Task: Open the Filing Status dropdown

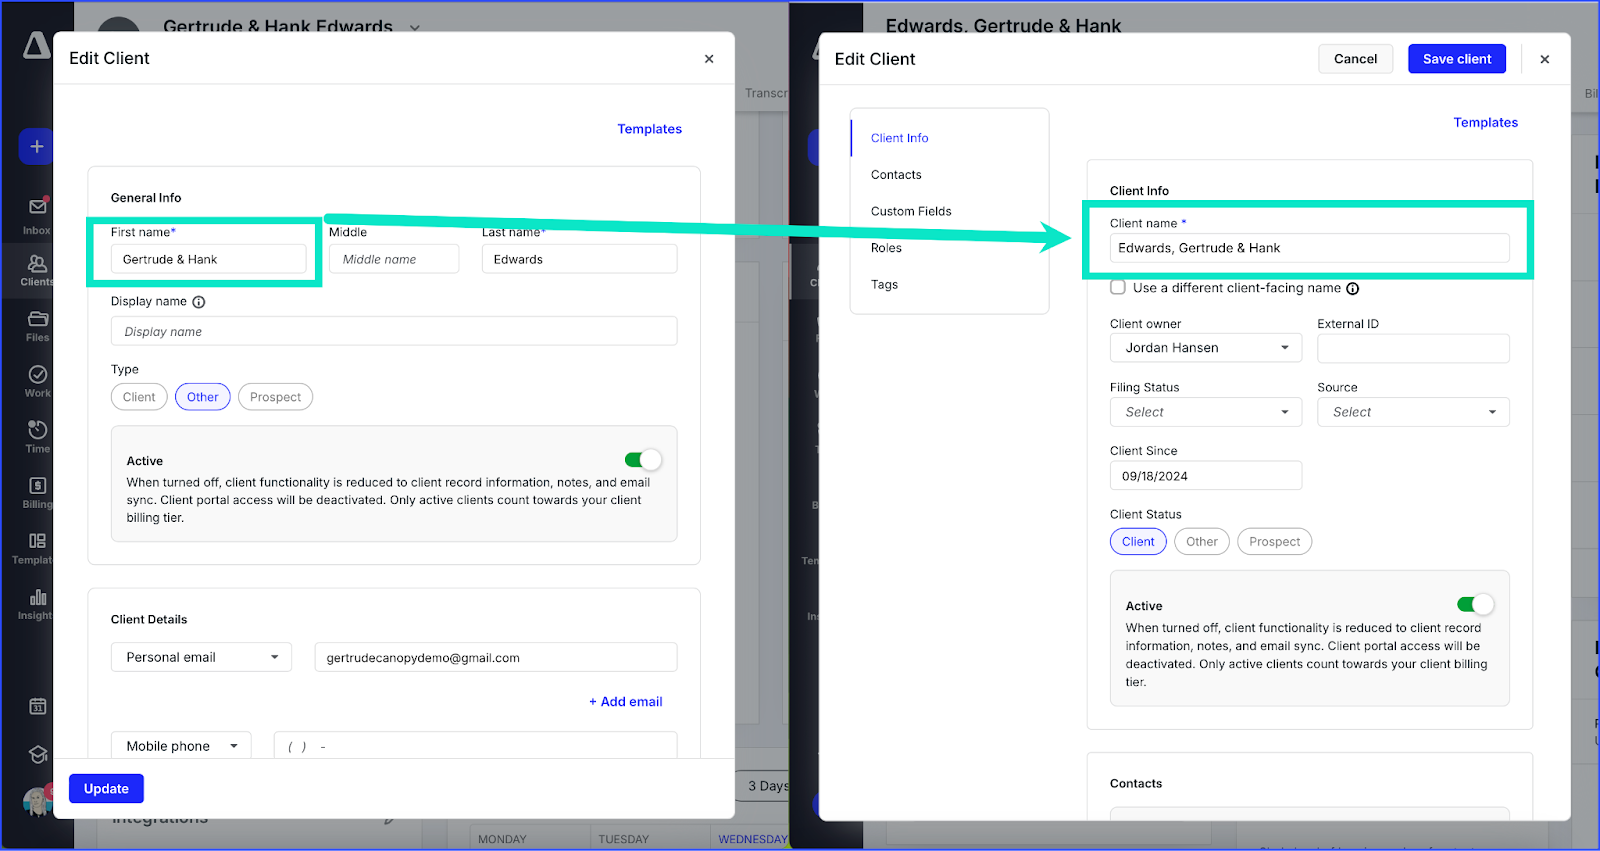Action: 1205,412
